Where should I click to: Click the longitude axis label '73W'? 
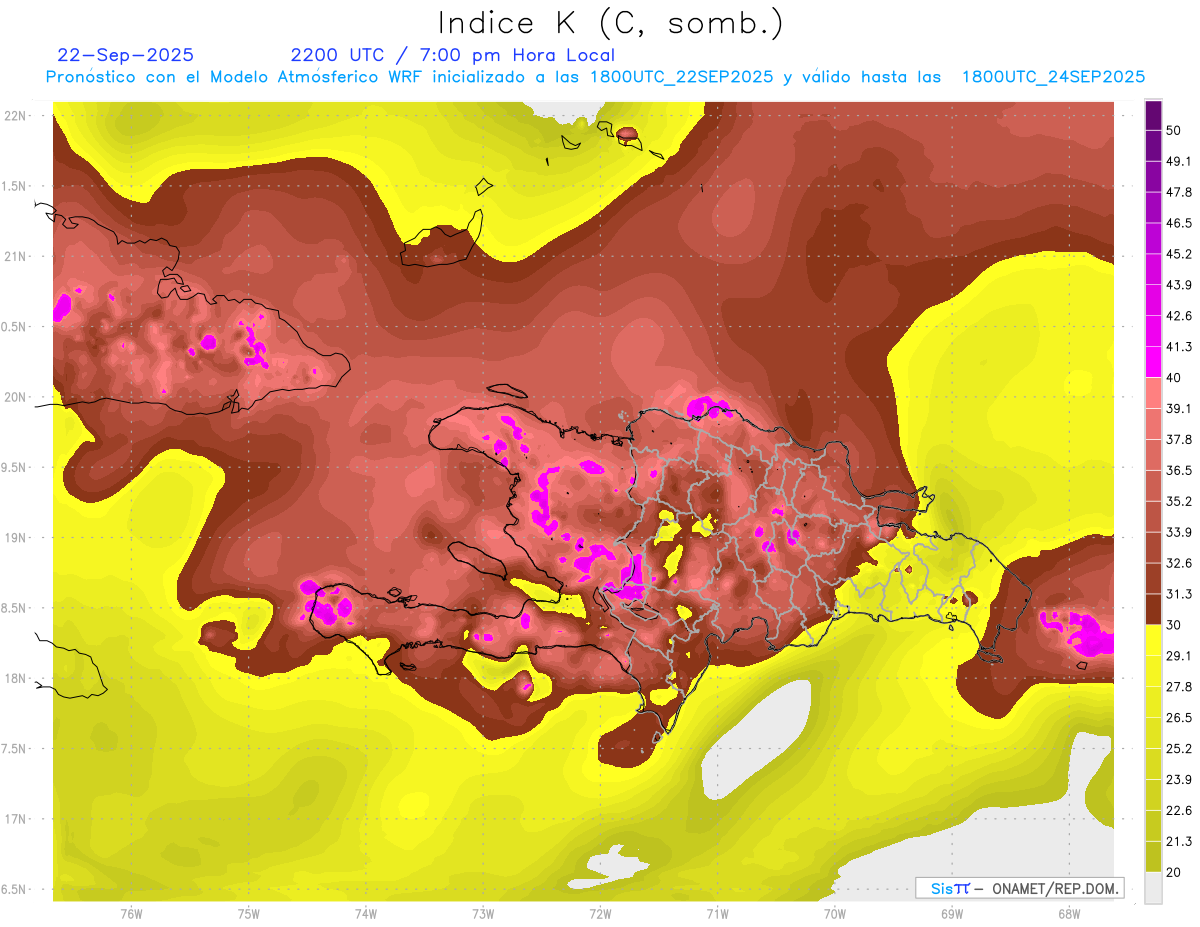coord(483,914)
